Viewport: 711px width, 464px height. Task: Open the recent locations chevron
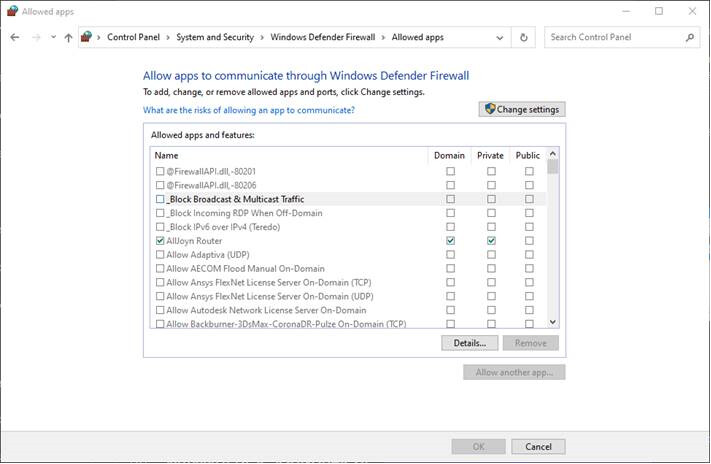click(53, 37)
